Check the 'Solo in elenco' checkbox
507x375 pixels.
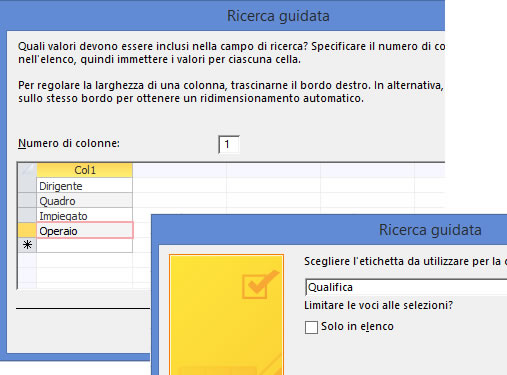[311, 327]
